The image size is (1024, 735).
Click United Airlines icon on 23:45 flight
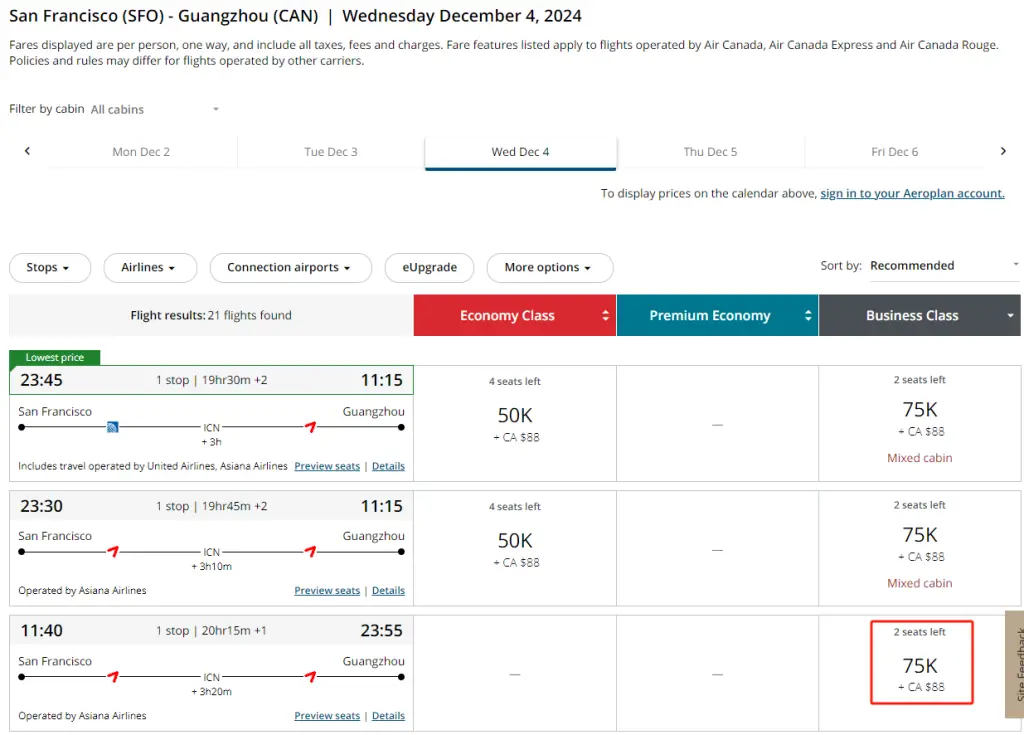[113, 427]
